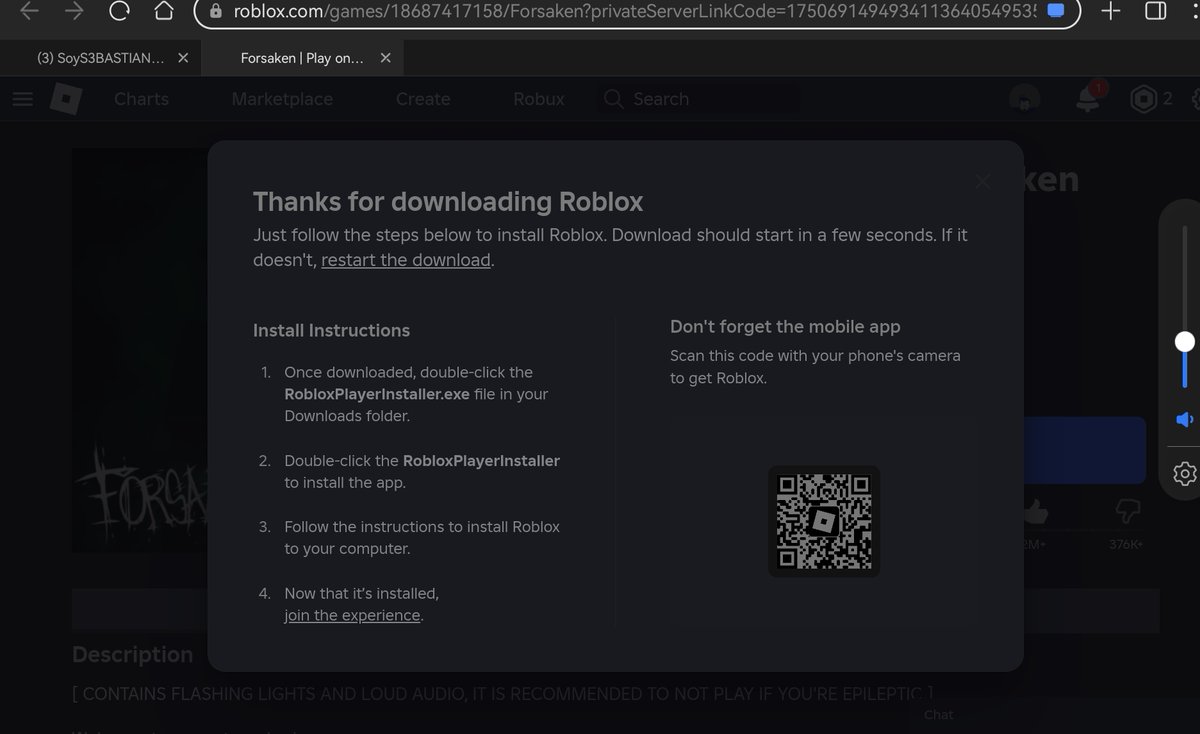The width and height of the screenshot is (1200, 734).
Task: Click the thumbs down dislike icon
Action: point(1127,513)
